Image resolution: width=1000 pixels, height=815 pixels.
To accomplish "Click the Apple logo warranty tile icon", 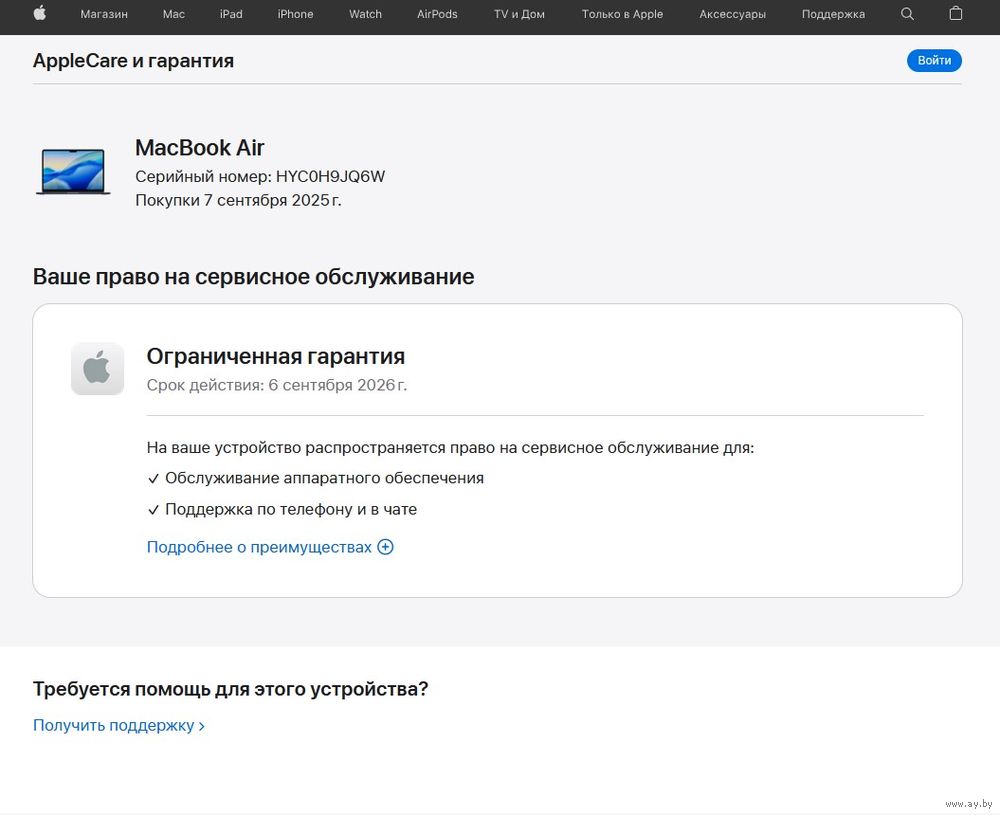I will tap(97, 369).
